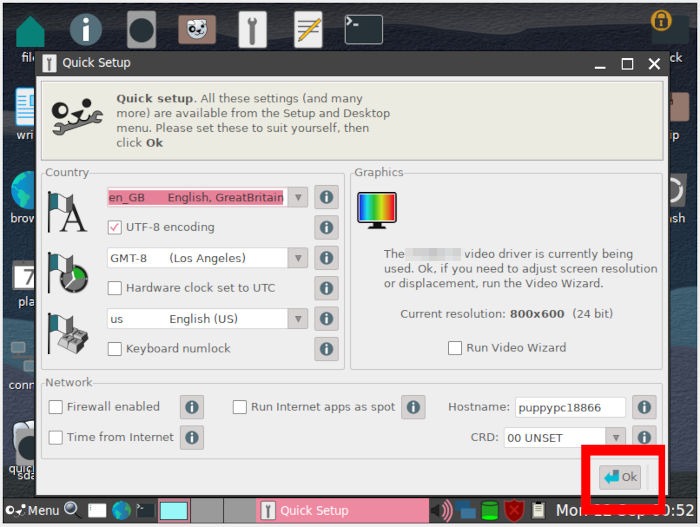Viewport: 700px width, 527px height.
Task: Show info for Keyboard numlock
Action: tap(326, 348)
